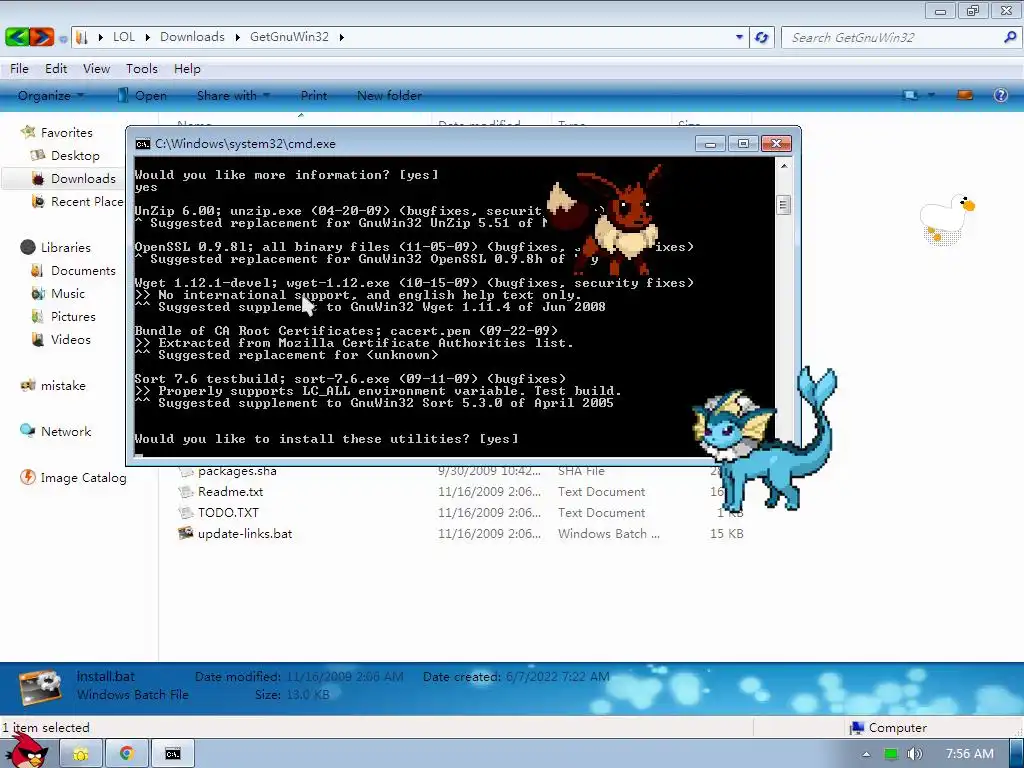
Task: Click the Angry Birds start button
Action: [27, 751]
